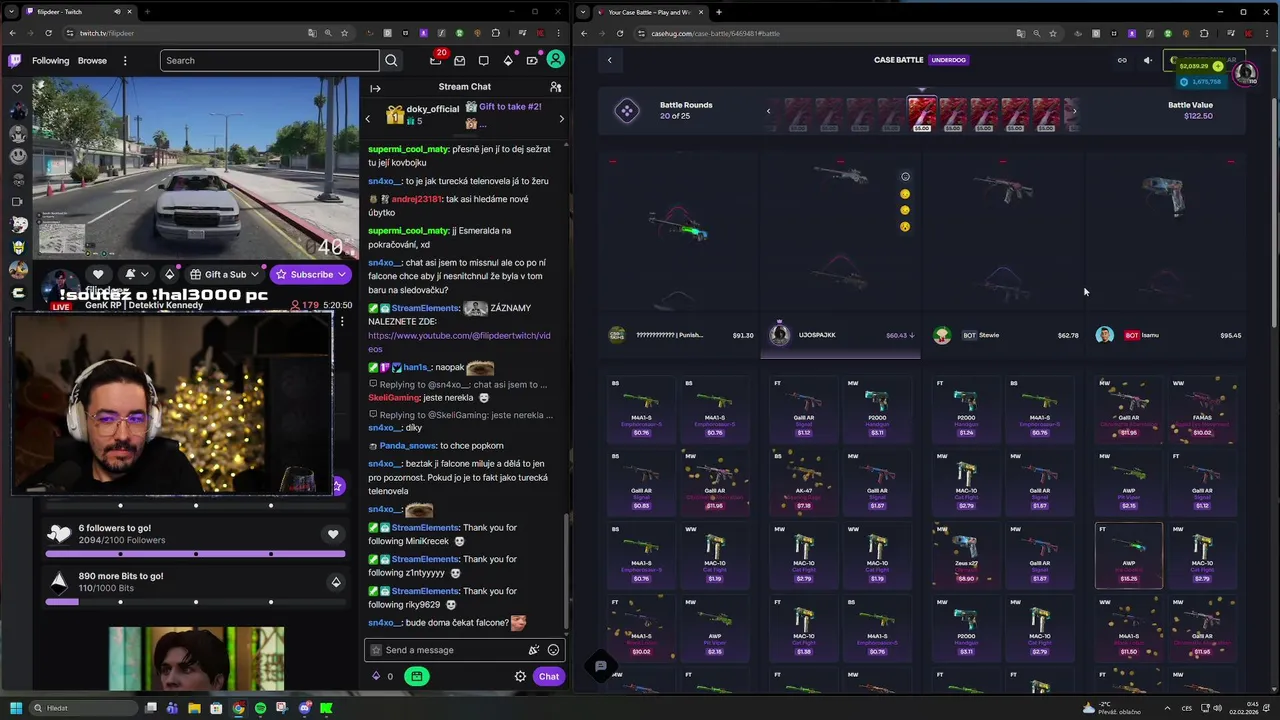Bookmark the twitch.tv page star icon
The height and width of the screenshot is (720, 1280).
click(345, 33)
